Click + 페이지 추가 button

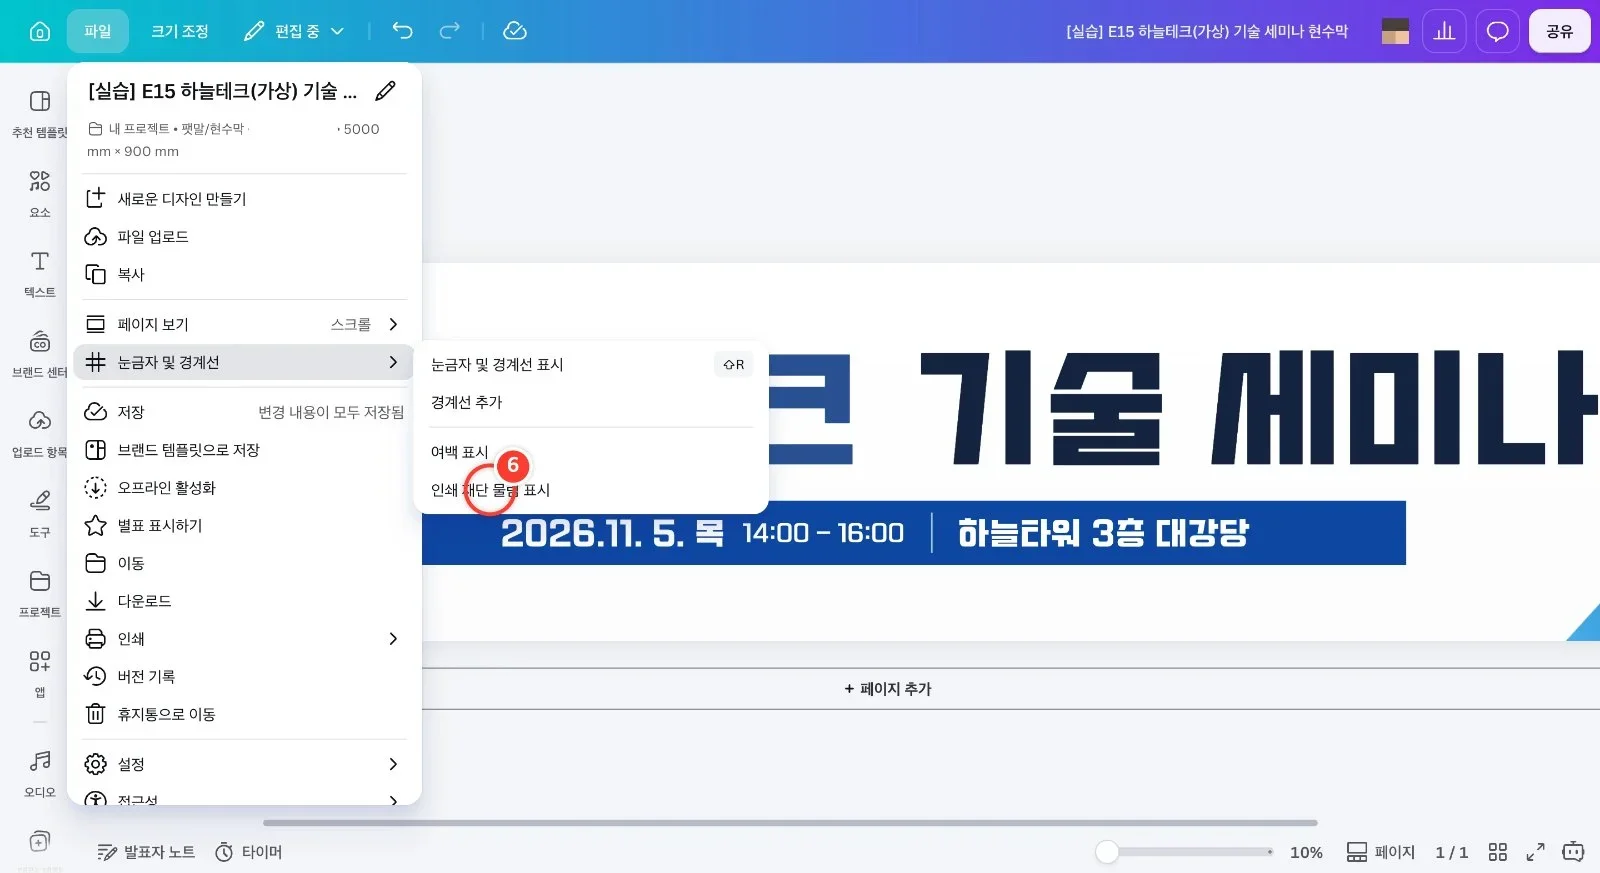click(888, 689)
